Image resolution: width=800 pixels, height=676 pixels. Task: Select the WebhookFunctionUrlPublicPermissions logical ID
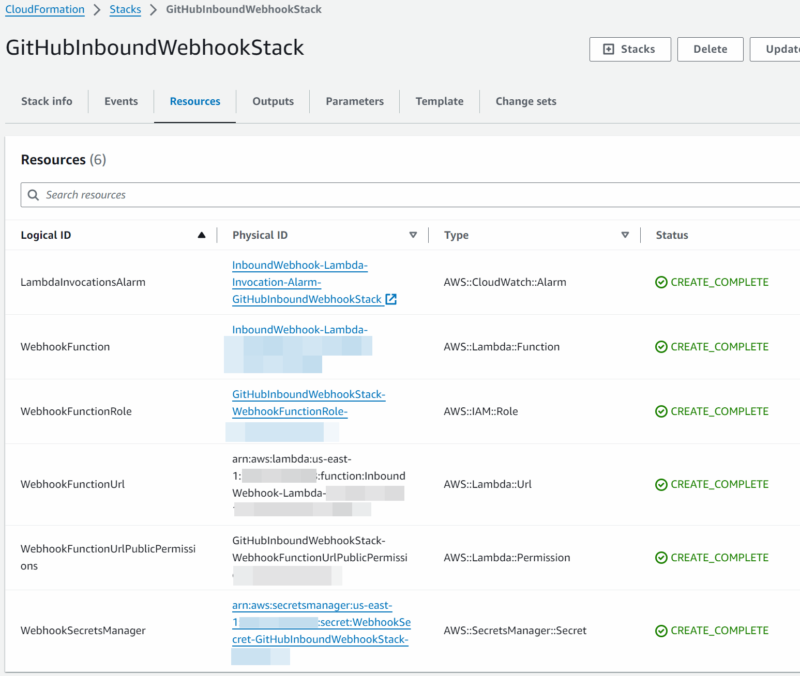[108, 557]
